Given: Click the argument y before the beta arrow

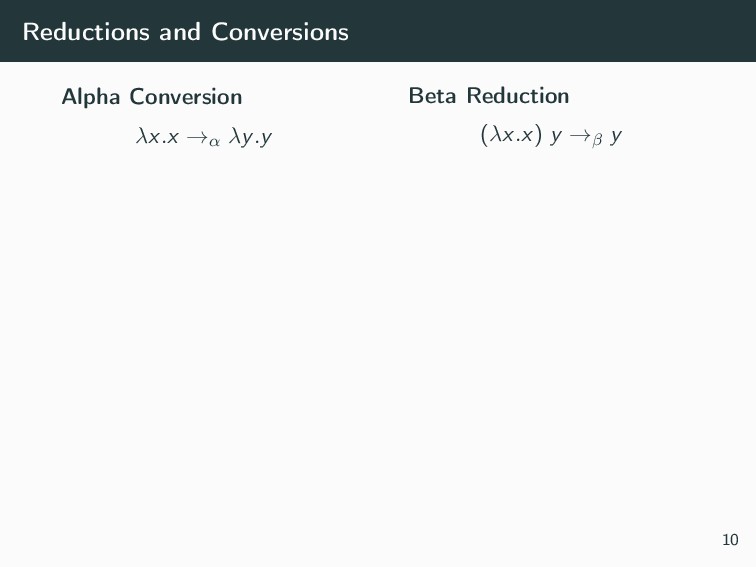Looking at the screenshot, I should point(554,135).
